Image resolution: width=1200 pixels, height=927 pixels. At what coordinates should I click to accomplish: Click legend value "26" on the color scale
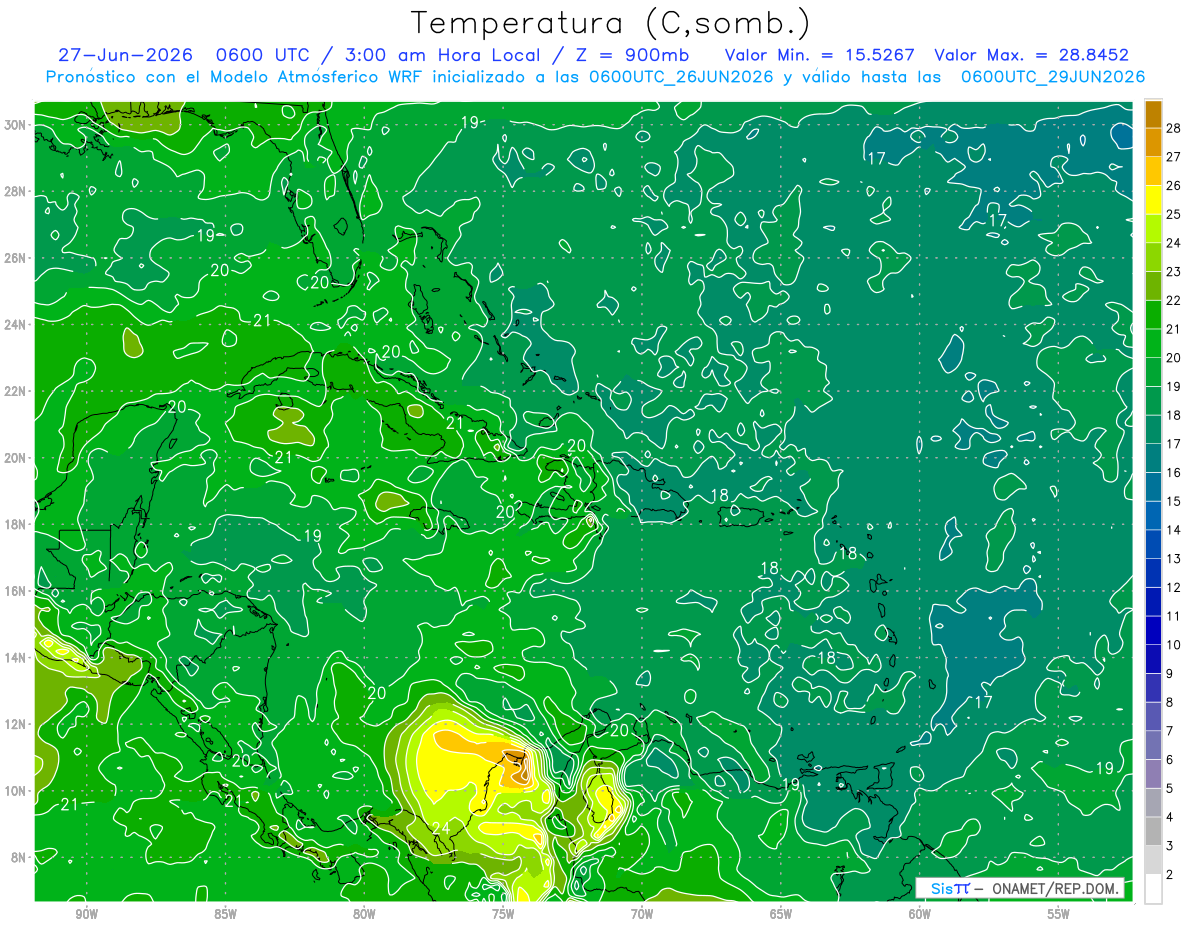(x=1173, y=185)
